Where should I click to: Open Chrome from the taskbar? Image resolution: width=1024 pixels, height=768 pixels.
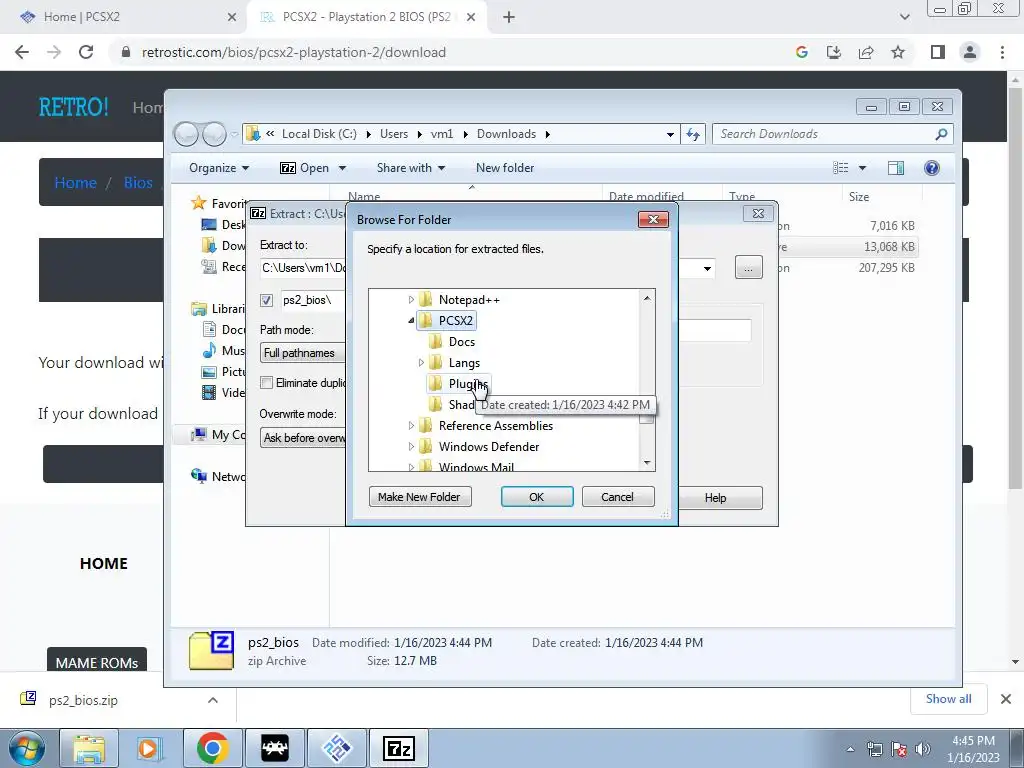(x=212, y=748)
